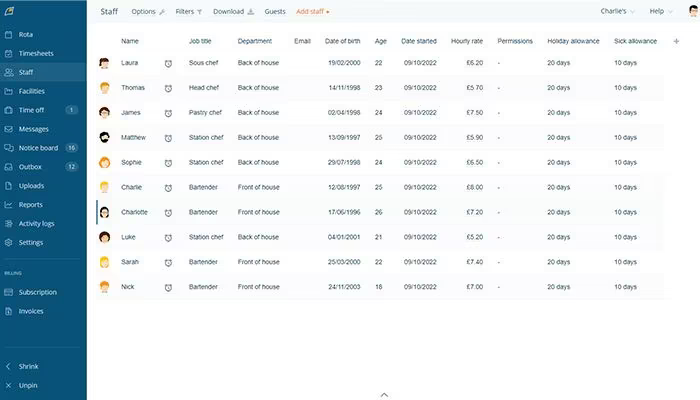This screenshot has width=700, height=400.
Task: Open the Help dropdown
Action: click(x=660, y=11)
